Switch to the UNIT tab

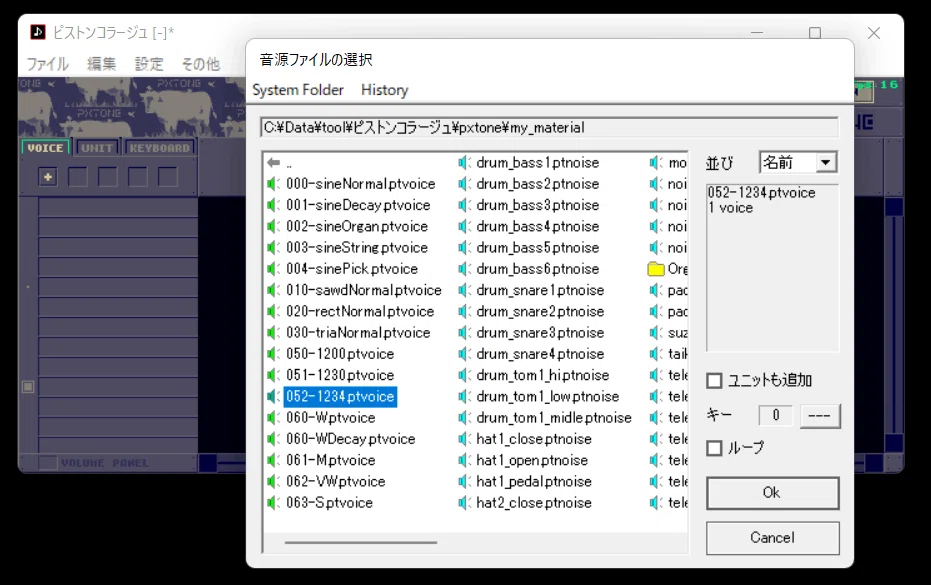point(97,148)
